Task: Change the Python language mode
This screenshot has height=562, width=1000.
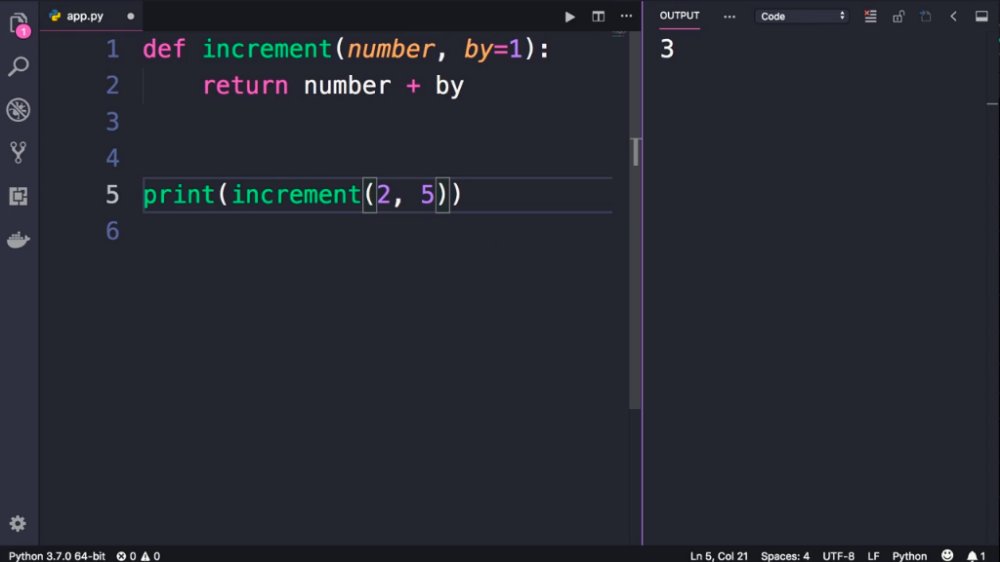Action: 909,556
